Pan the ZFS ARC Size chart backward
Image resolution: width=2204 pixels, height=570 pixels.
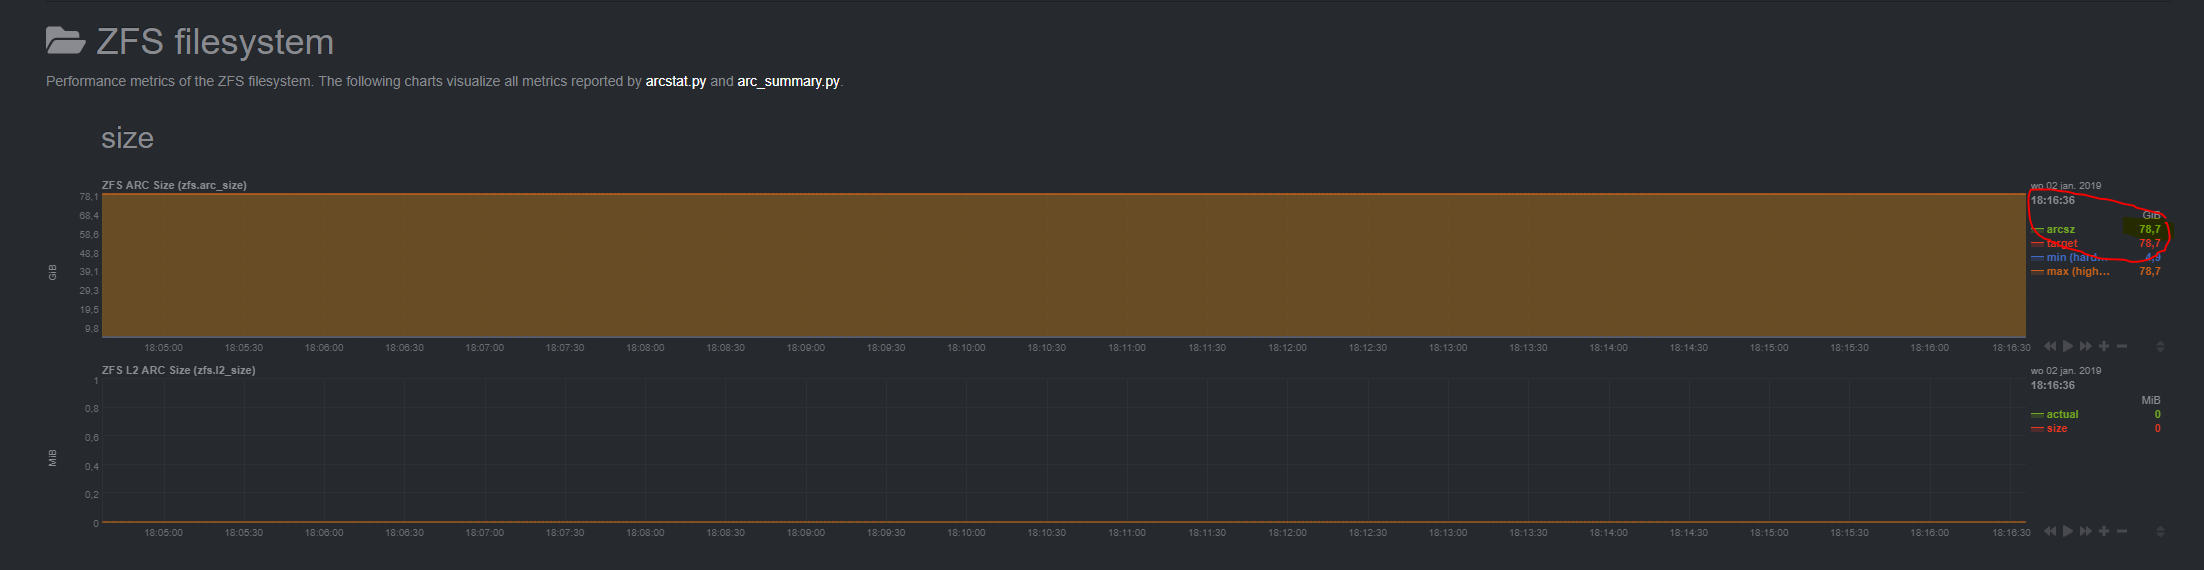click(2049, 346)
